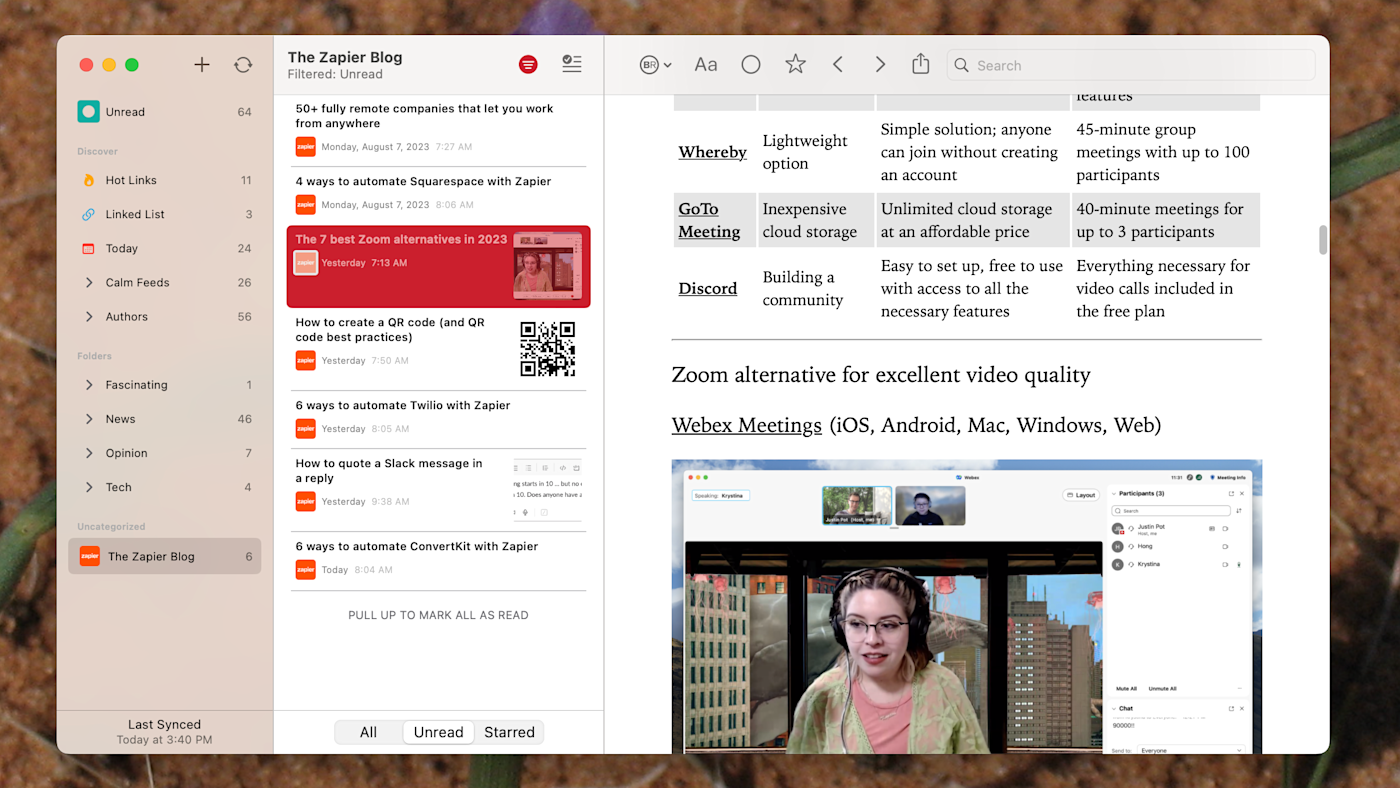Switch to the Unread tab

click(x=438, y=732)
